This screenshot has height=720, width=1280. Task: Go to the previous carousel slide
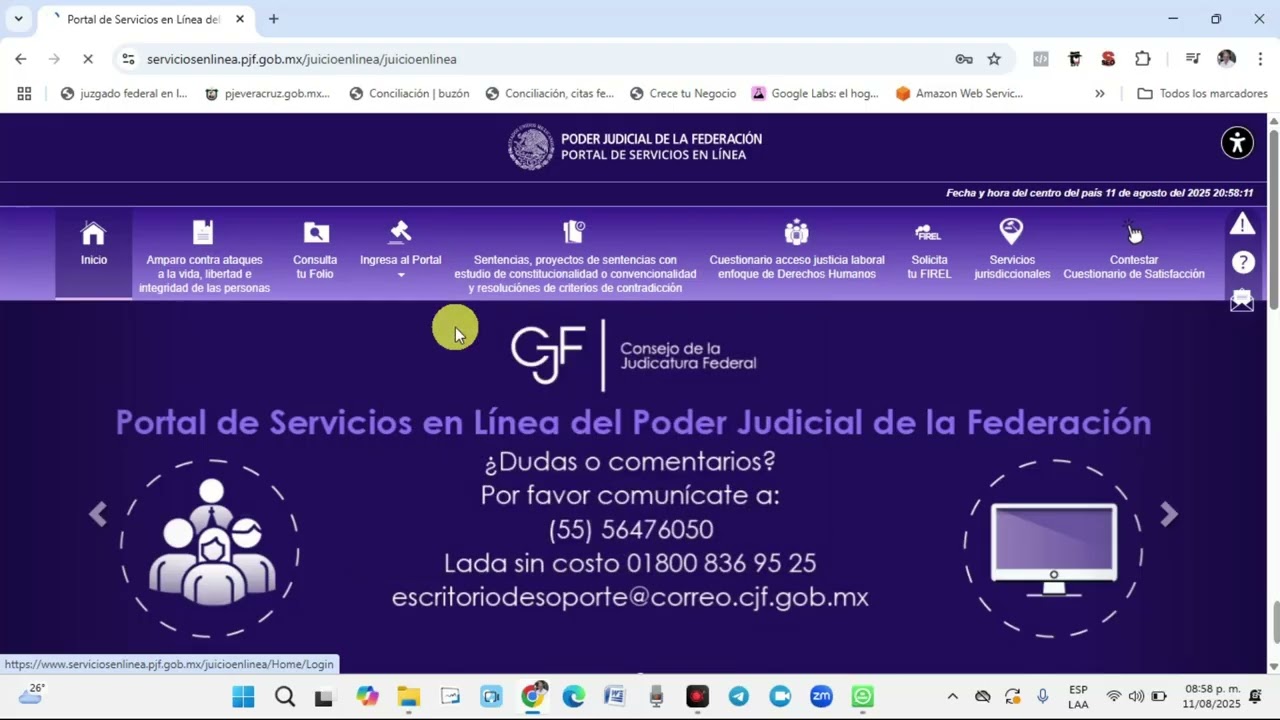(x=98, y=514)
